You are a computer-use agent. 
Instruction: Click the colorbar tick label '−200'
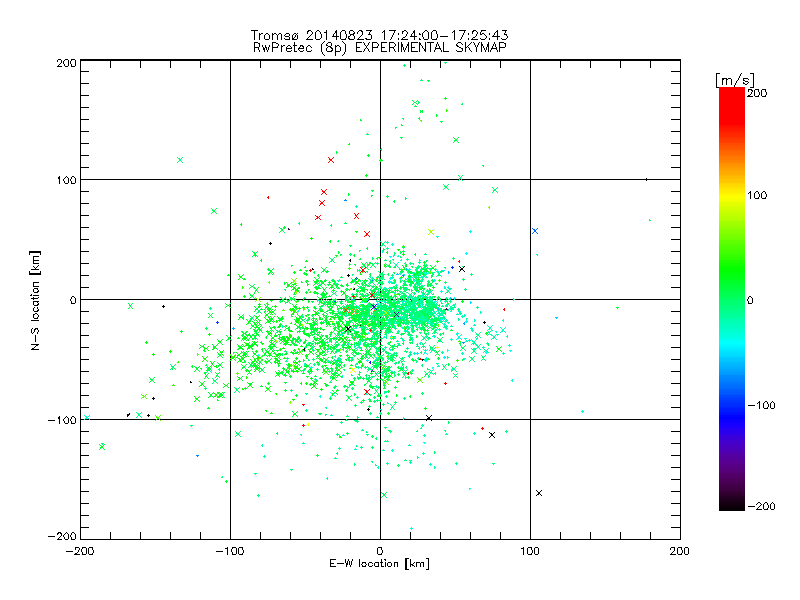point(761,506)
